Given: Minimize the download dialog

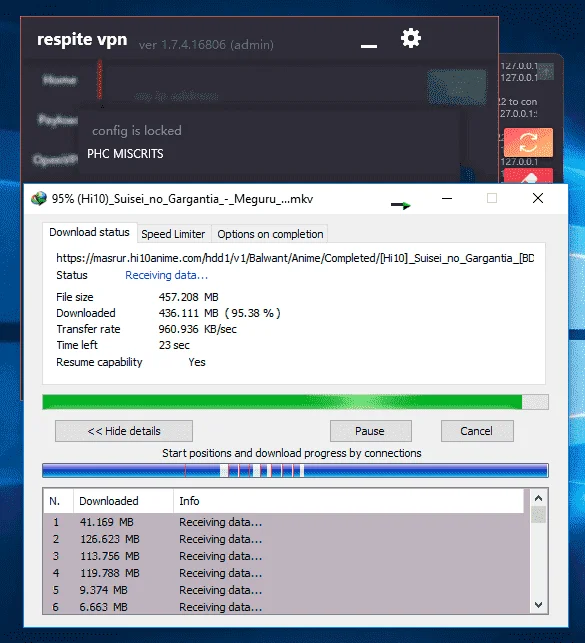Looking at the screenshot, I should tap(447, 198).
